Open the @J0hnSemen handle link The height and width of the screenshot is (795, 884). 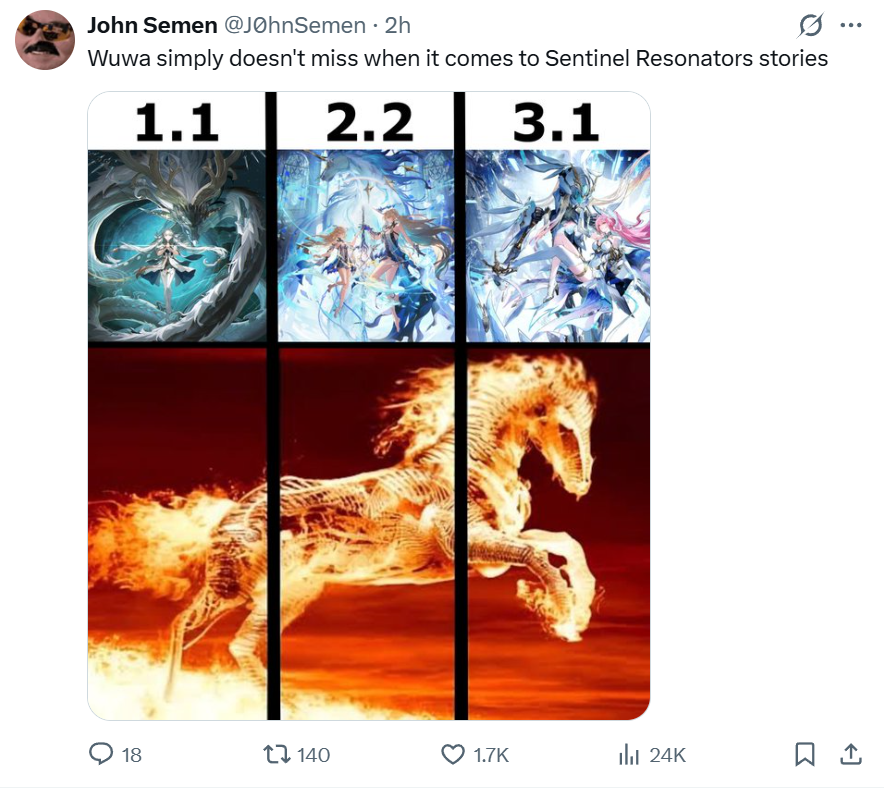pyautogui.click(x=295, y=25)
